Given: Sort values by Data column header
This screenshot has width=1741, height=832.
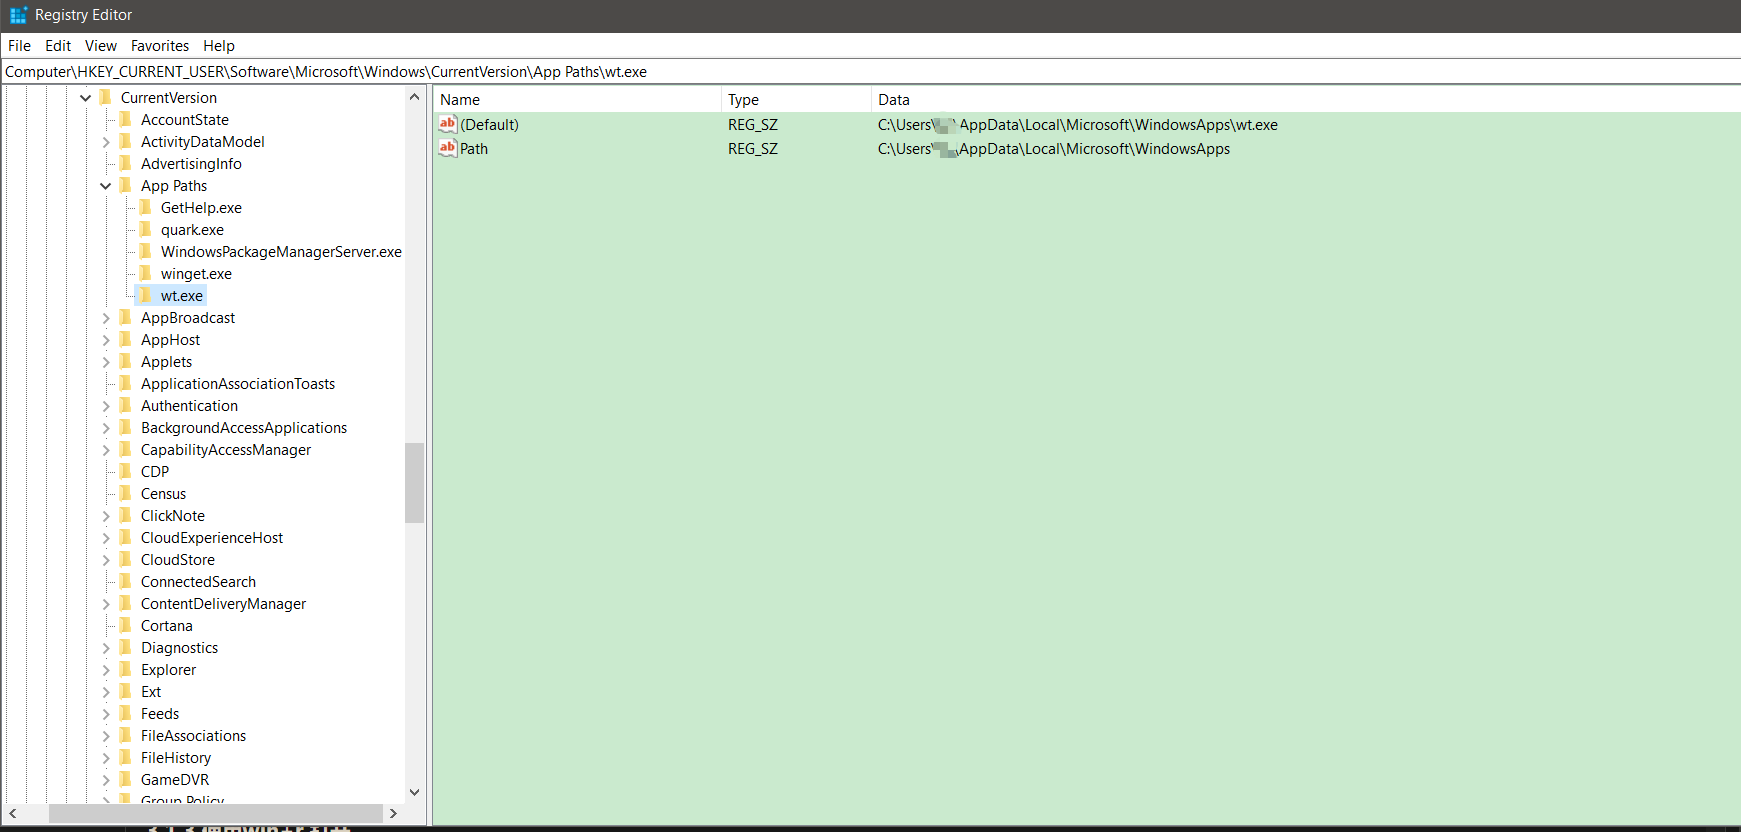Looking at the screenshot, I should pyautogui.click(x=1305, y=99).
